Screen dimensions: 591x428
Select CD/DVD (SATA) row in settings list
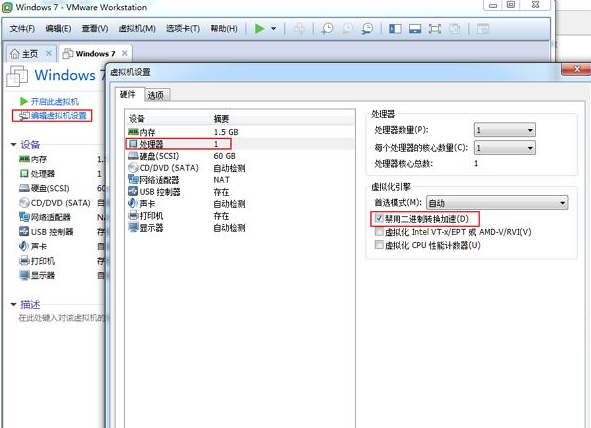[240, 168]
